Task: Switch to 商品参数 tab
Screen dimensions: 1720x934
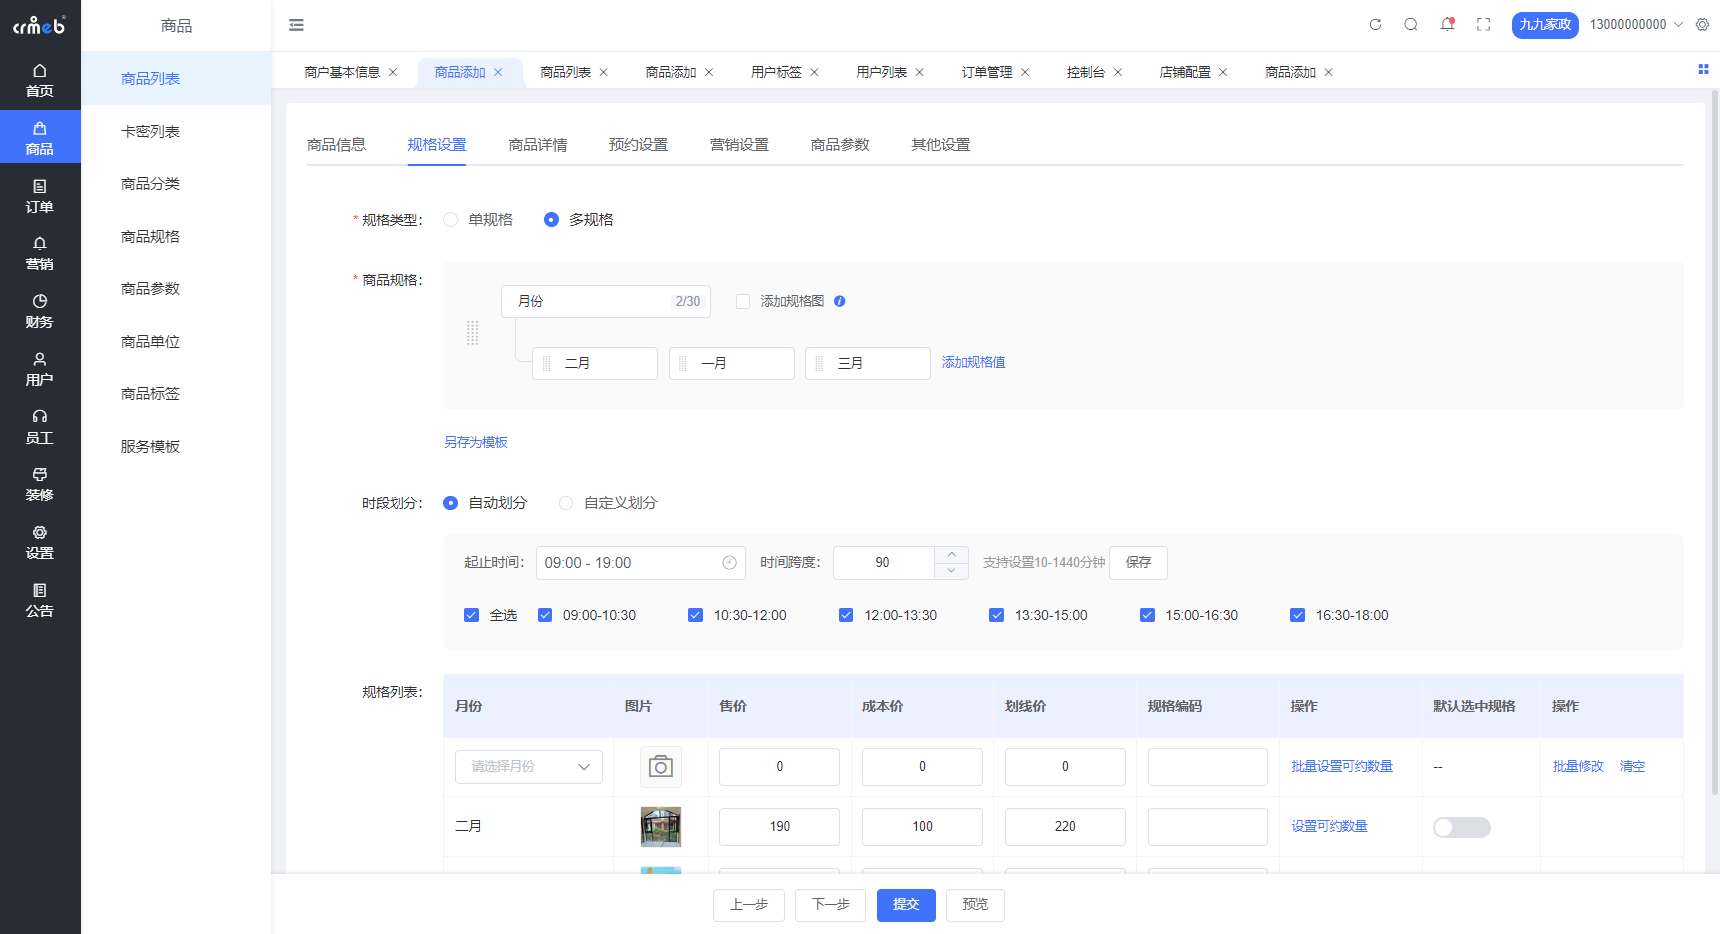Action: point(840,145)
